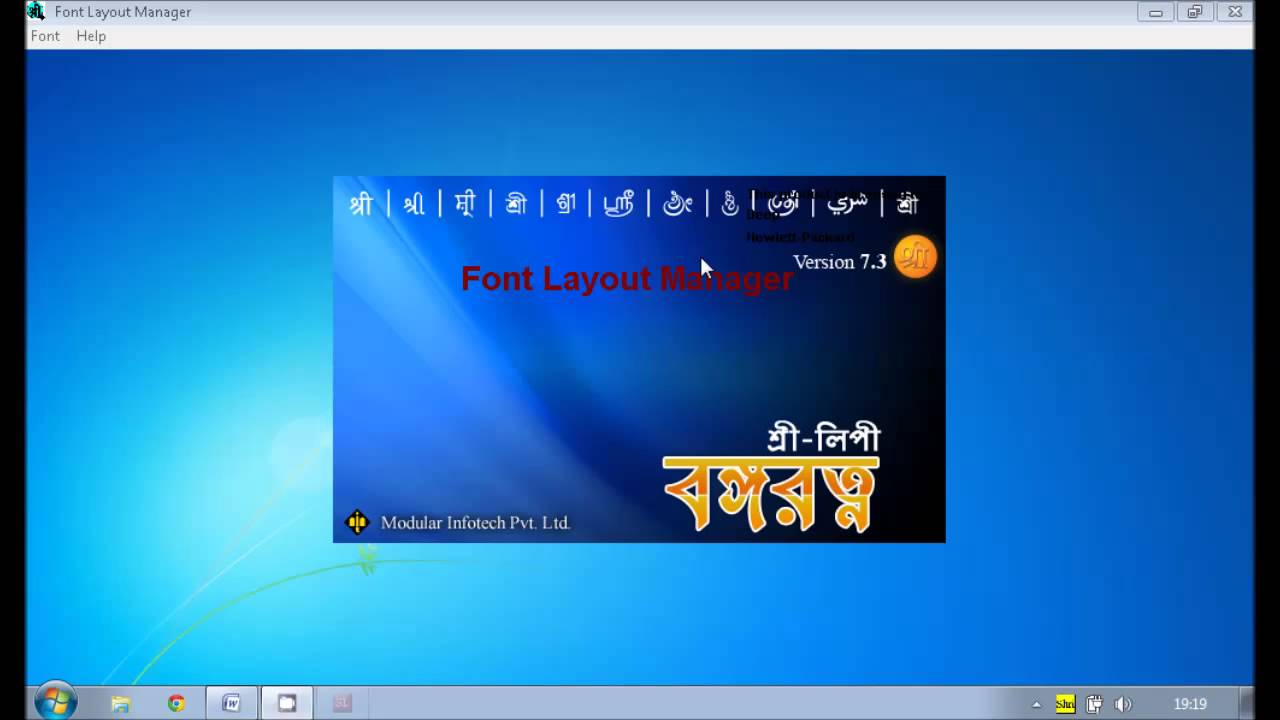This screenshot has width=1280, height=720.
Task: Open the Help menu
Action: click(91, 36)
